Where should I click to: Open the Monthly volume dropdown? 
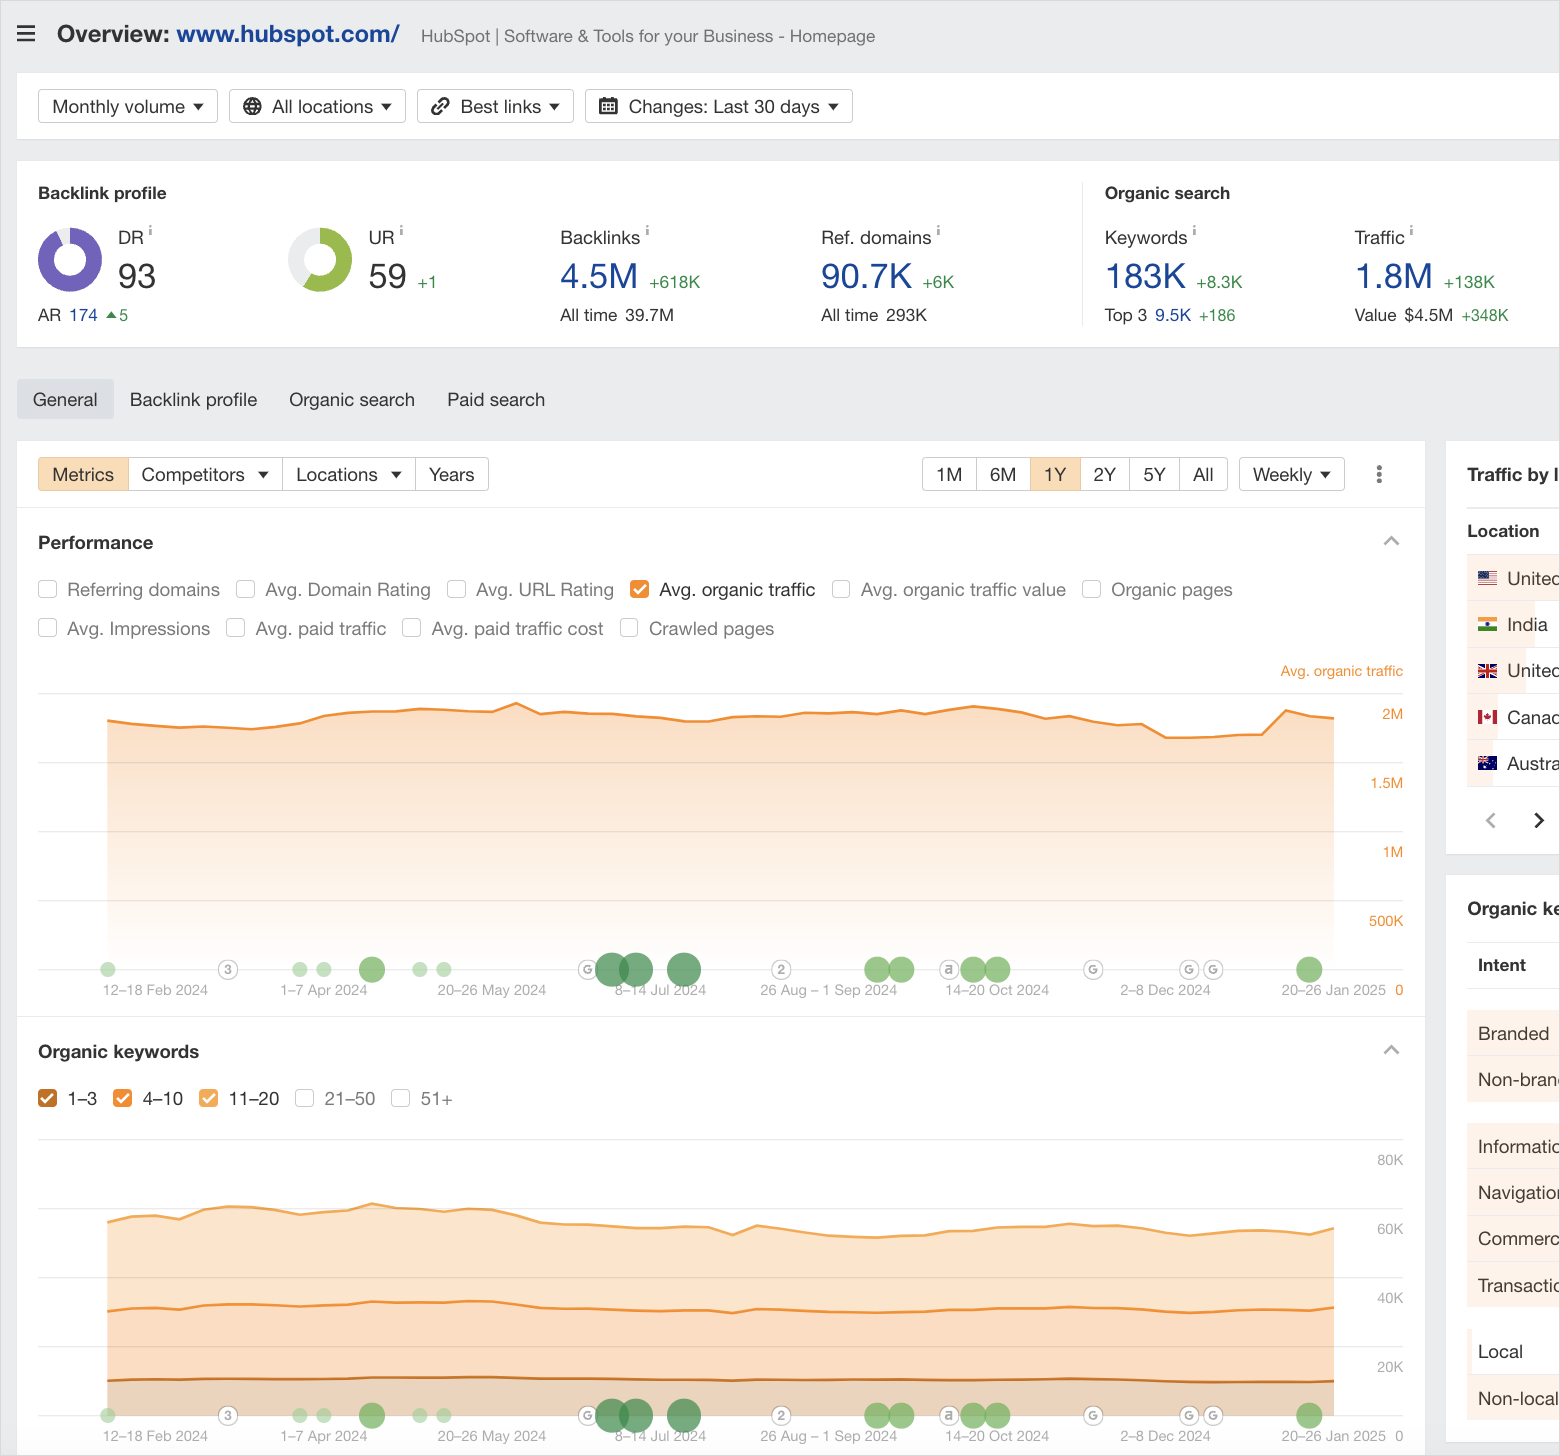(x=128, y=106)
